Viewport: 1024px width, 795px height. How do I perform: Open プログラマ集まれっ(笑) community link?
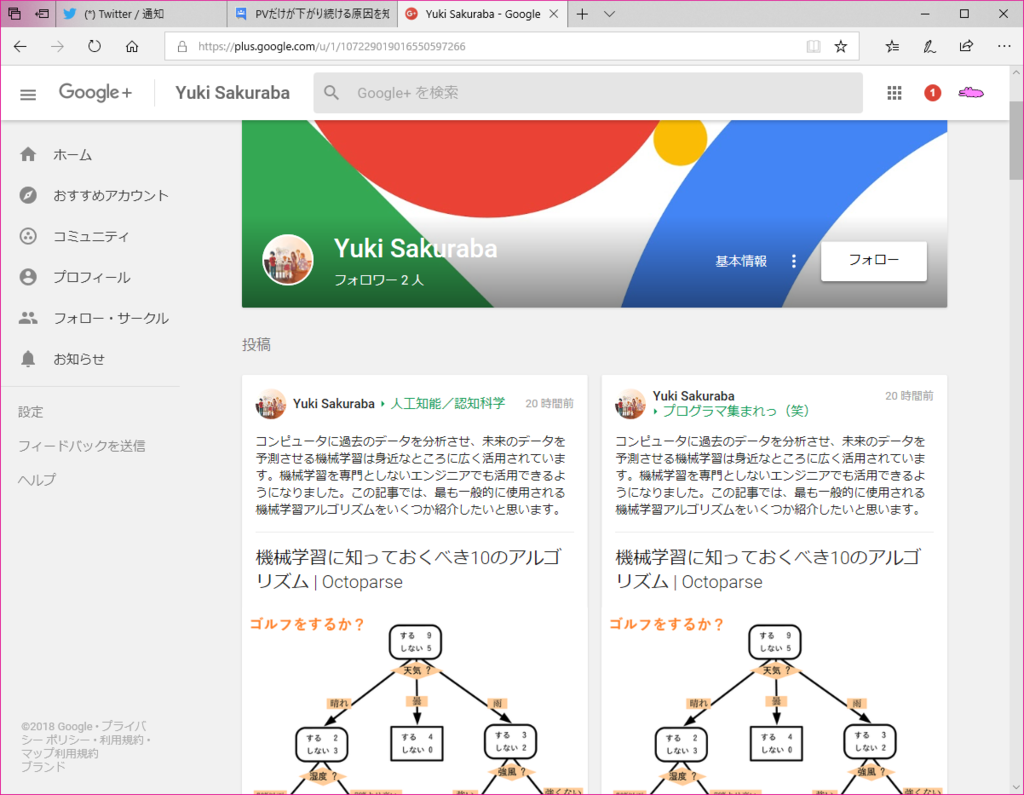click(736, 411)
